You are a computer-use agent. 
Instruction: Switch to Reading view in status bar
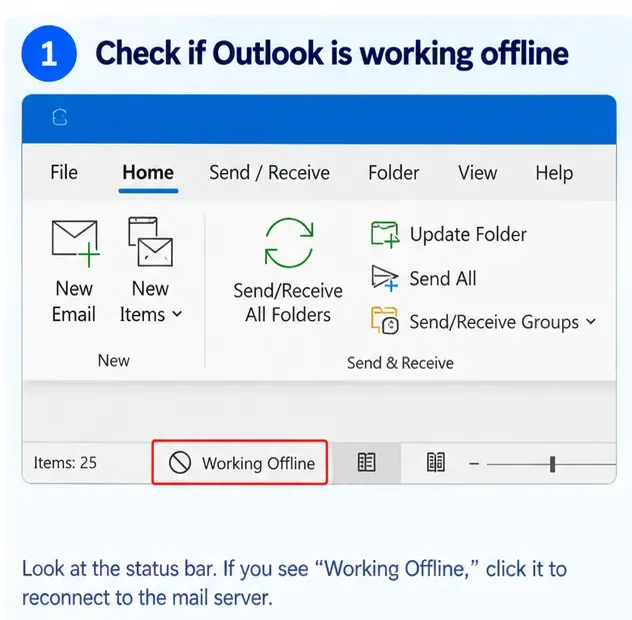click(436, 462)
